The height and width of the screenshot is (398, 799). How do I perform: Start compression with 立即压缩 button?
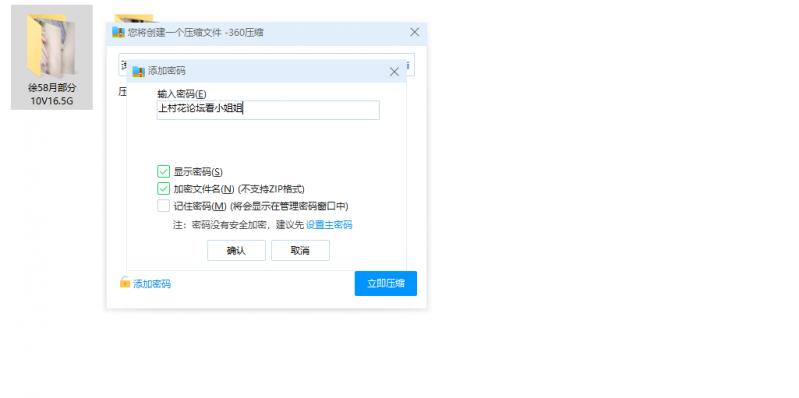[386, 283]
